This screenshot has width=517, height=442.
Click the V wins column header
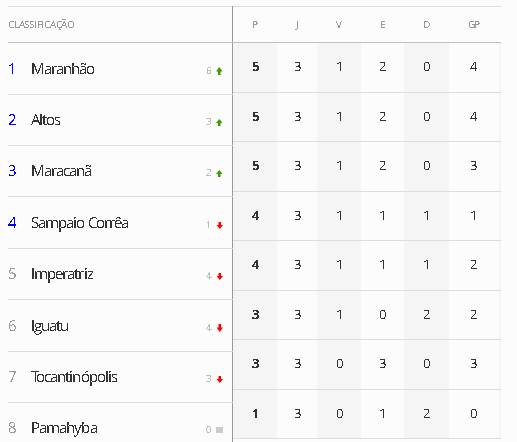click(339, 25)
